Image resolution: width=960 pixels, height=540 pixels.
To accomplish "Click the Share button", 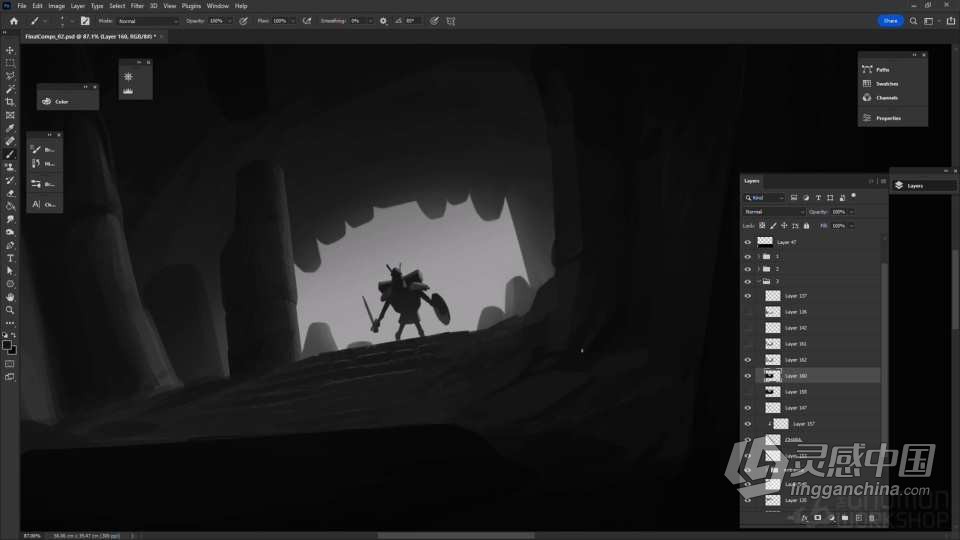I will click(x=890, y=21).
